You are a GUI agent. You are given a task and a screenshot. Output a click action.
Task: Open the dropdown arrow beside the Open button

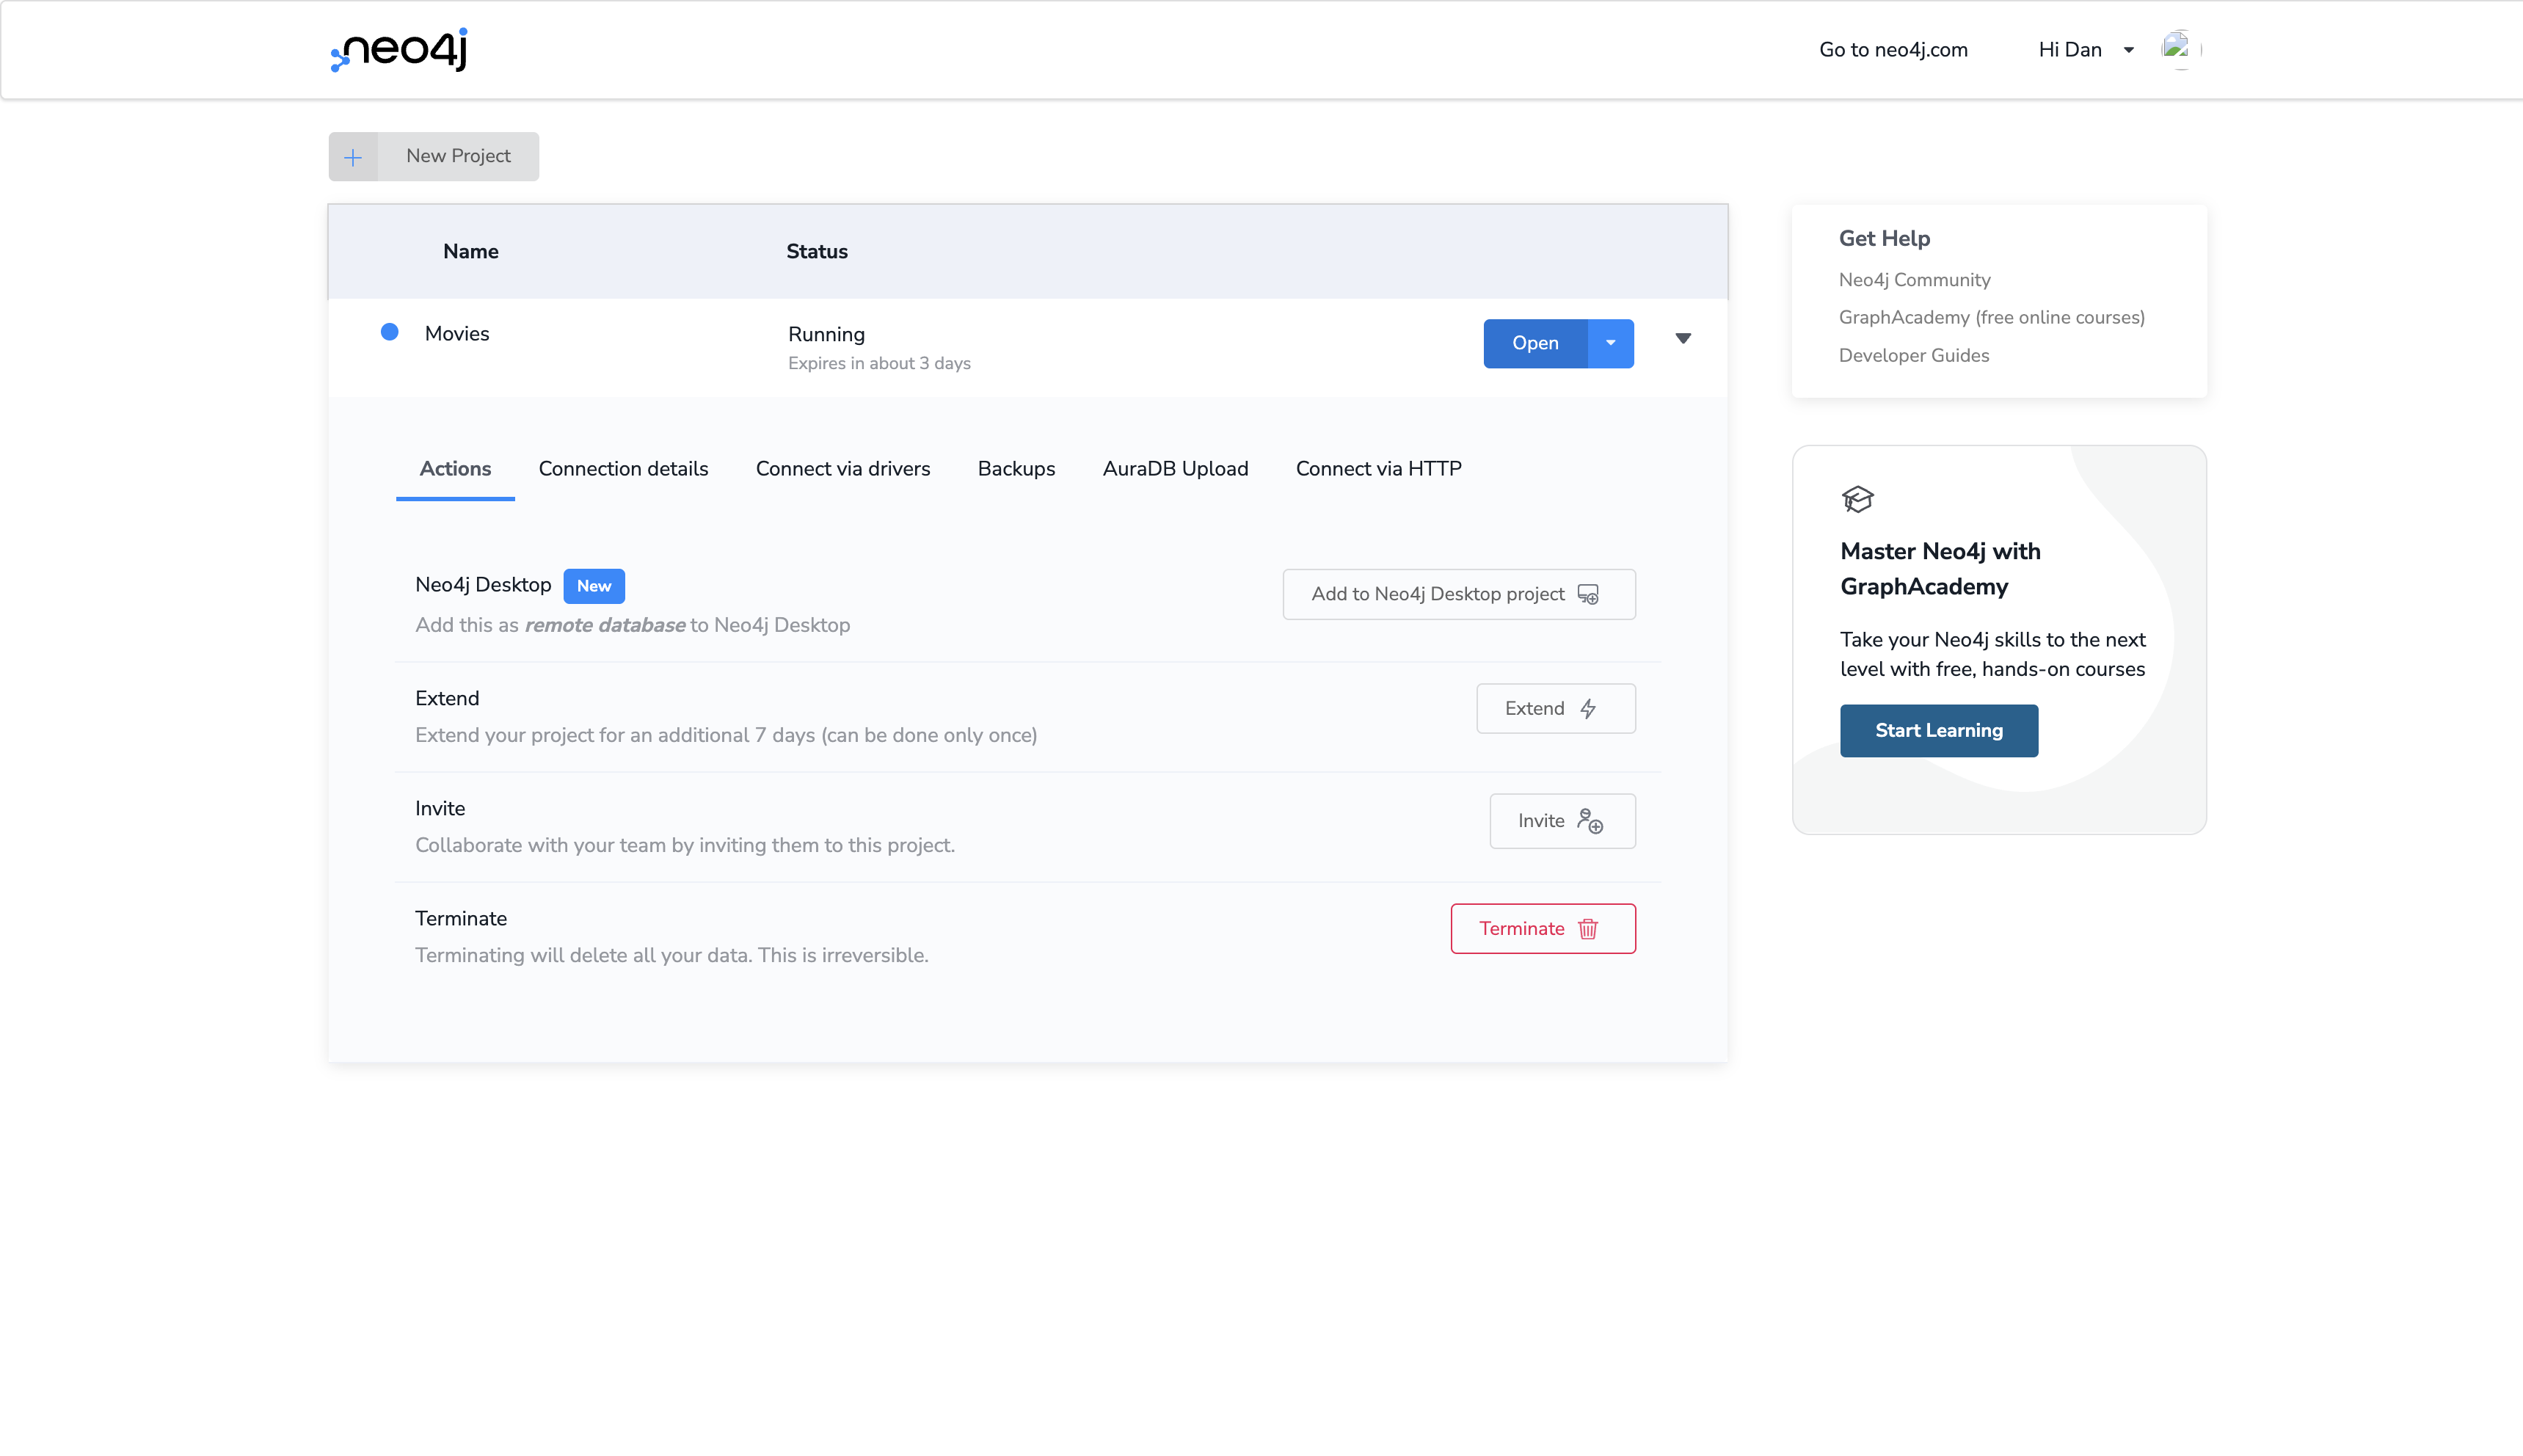1610,343
